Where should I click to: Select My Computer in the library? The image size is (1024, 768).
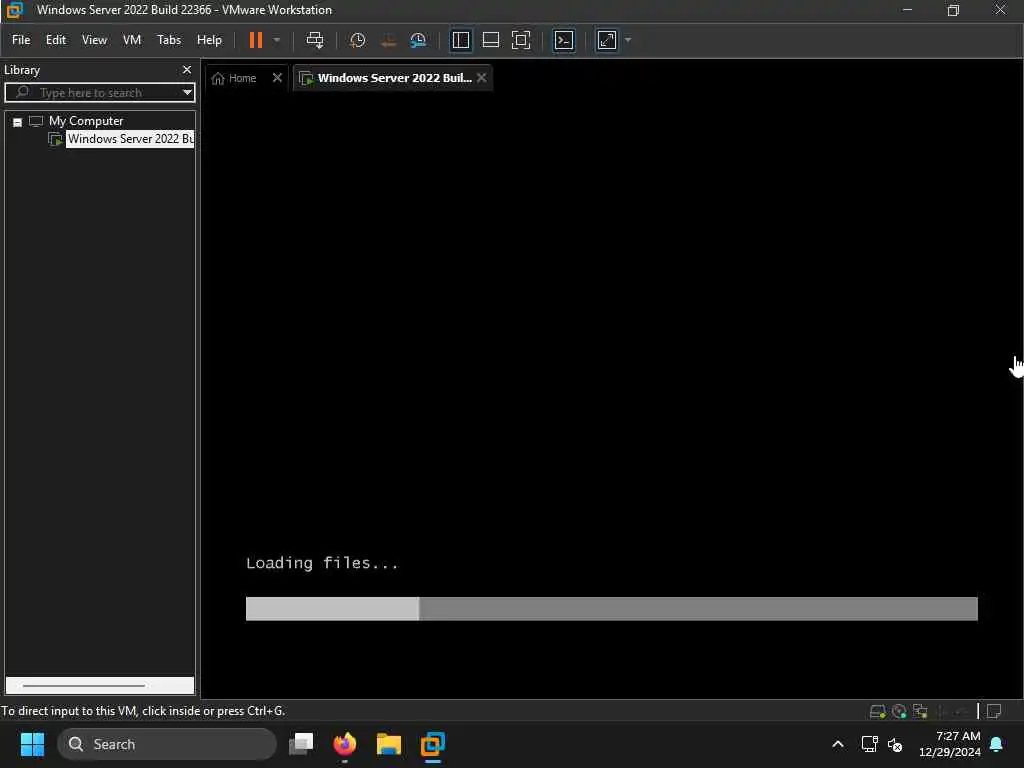(86, 121)
